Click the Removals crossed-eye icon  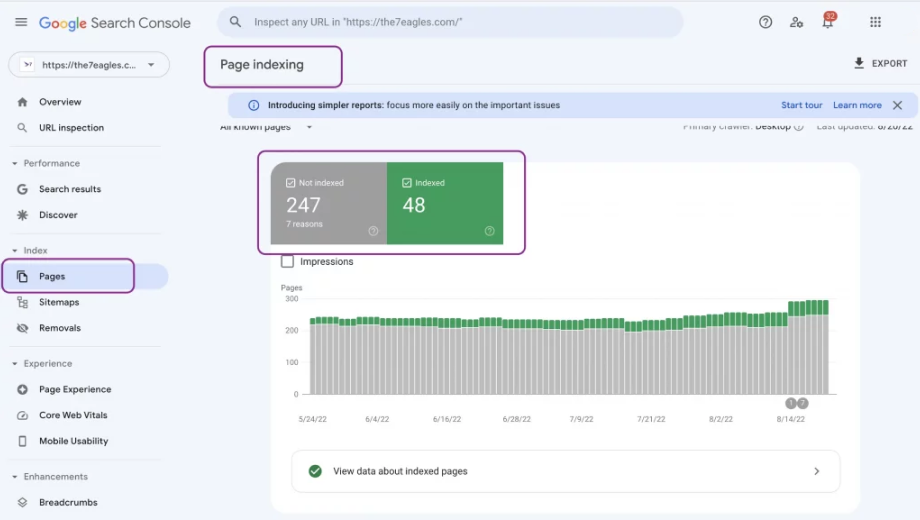(x=22, y=328)
